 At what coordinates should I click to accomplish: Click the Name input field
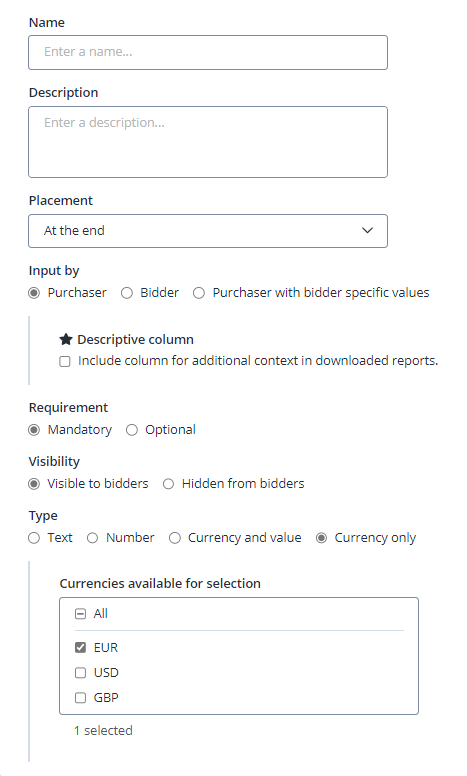tap(208, 52)
